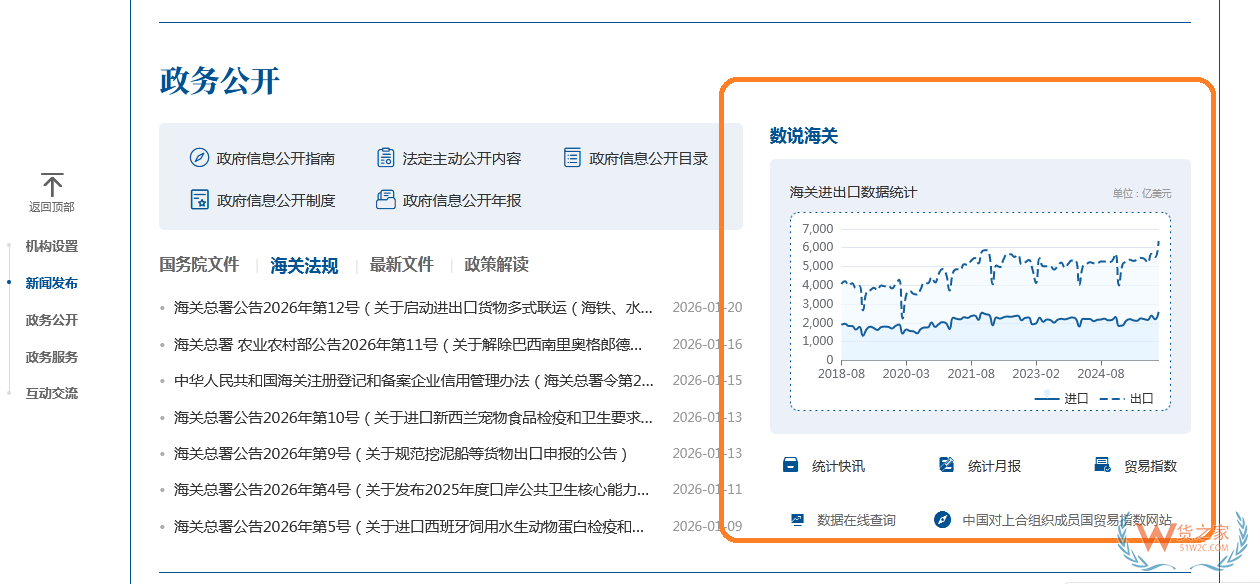The height and width of the screenshot is (584, 1260).
Task: Switch to the 政策解读 tab
Action: [x=497, y=264]
